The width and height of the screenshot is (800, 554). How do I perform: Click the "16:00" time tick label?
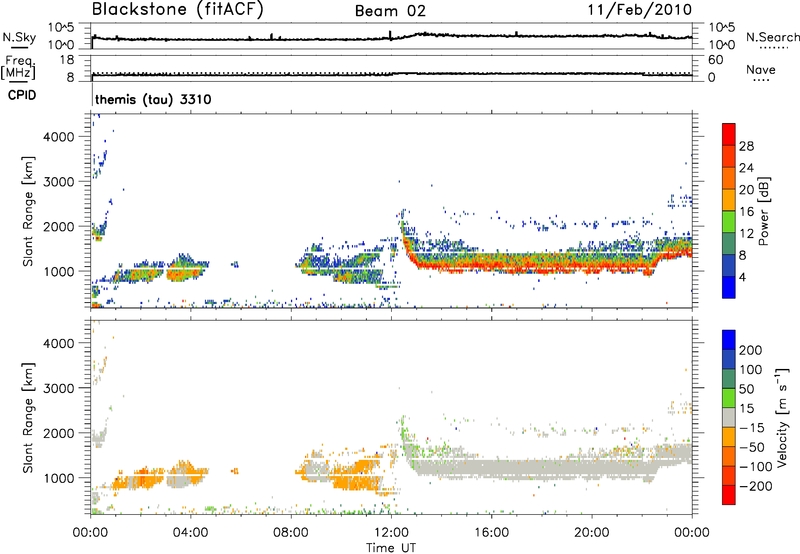coord(491,533)
